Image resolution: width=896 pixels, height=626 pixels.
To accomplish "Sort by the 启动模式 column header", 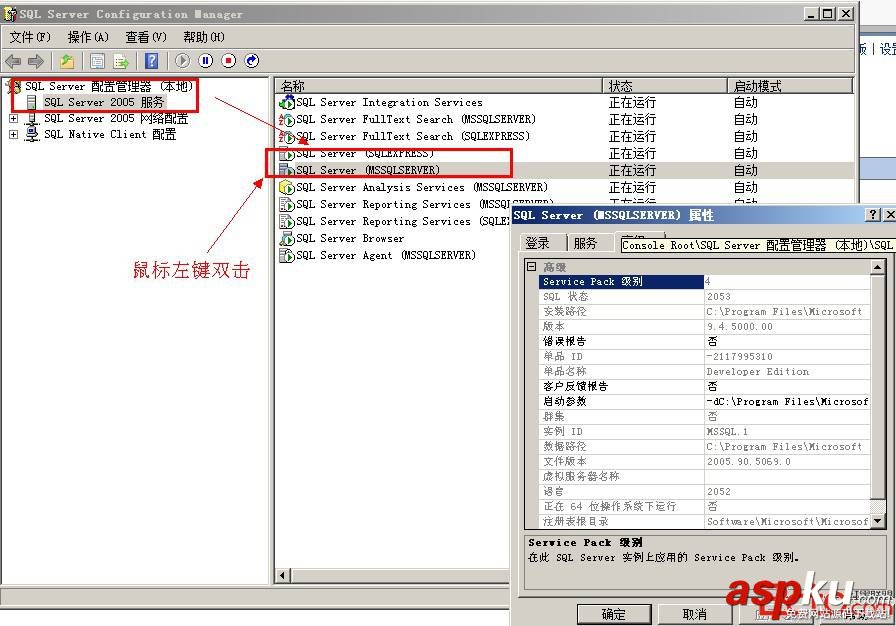I will coord(790,86).
